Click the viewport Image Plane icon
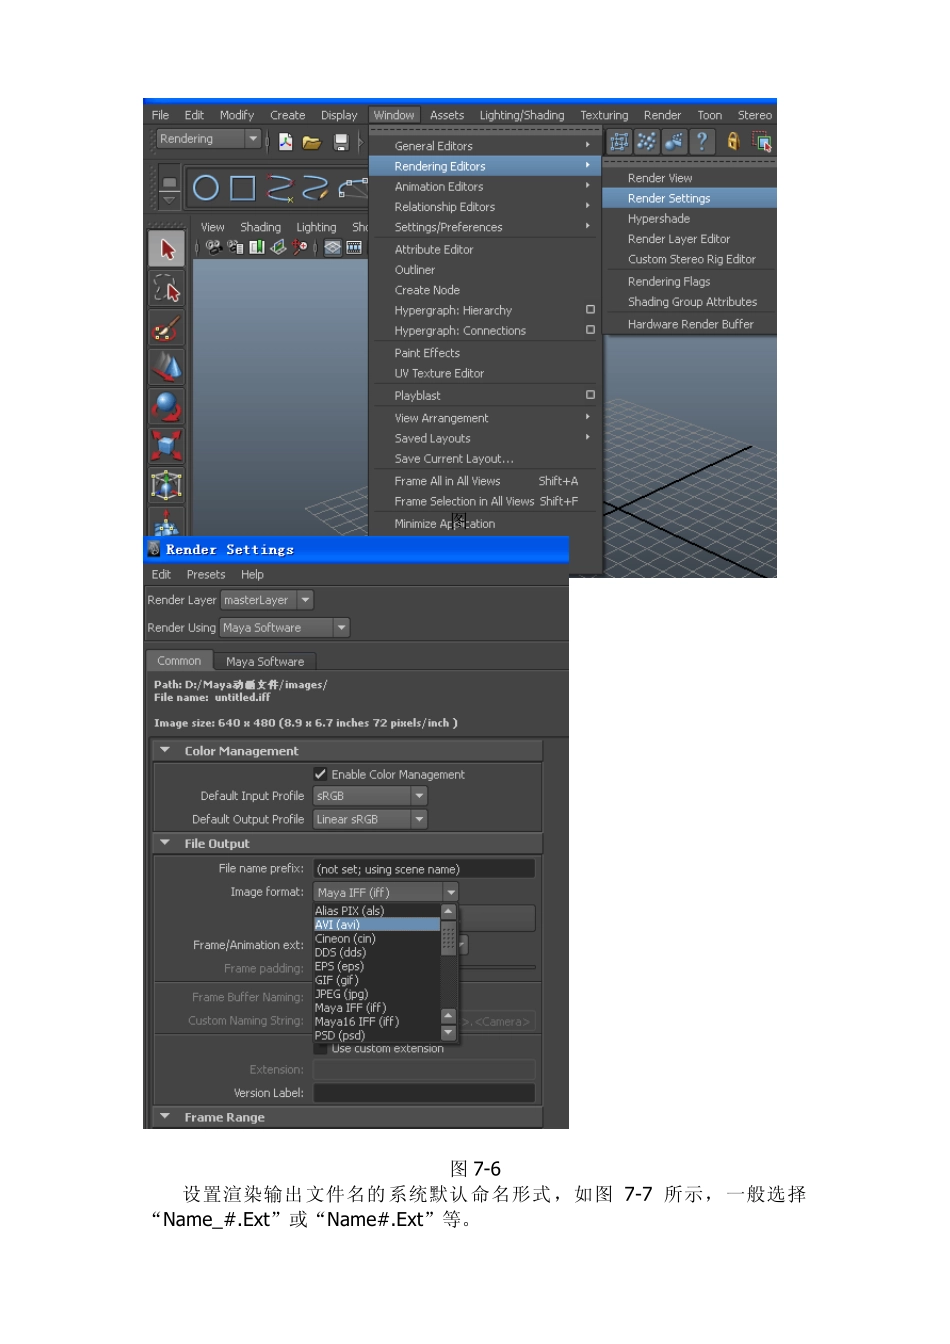Image resolution: width=950 pixels, height=1344 pixels. (x=278, y=247)
